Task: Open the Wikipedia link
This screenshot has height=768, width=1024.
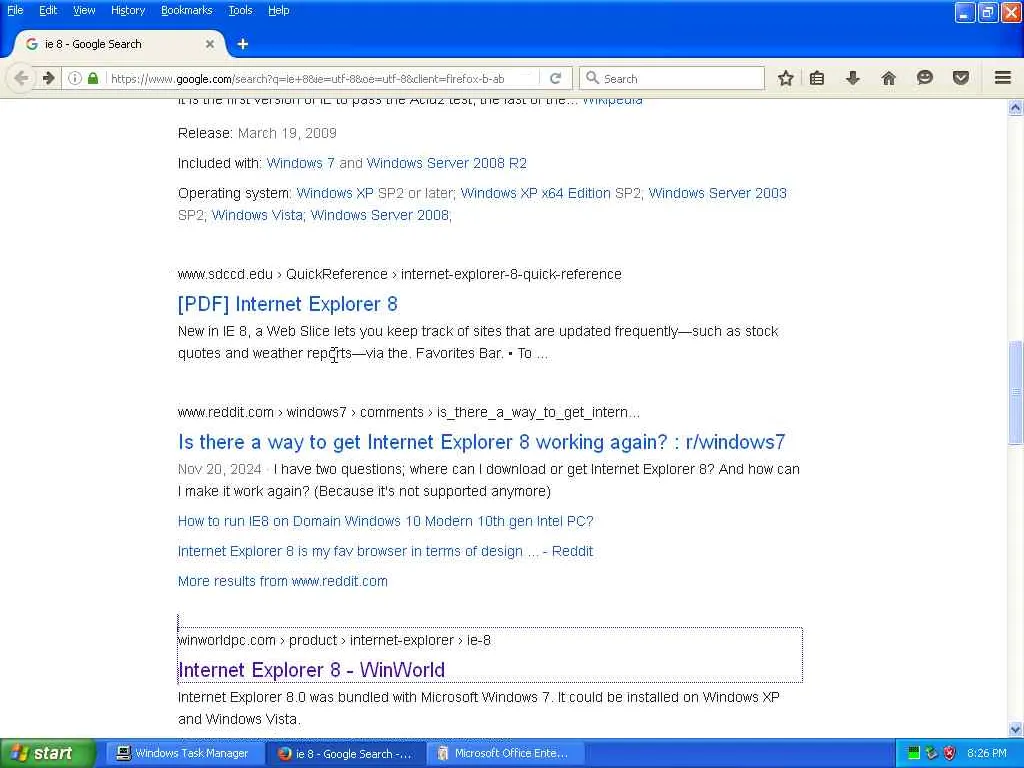Action: (x=612, y=101)
